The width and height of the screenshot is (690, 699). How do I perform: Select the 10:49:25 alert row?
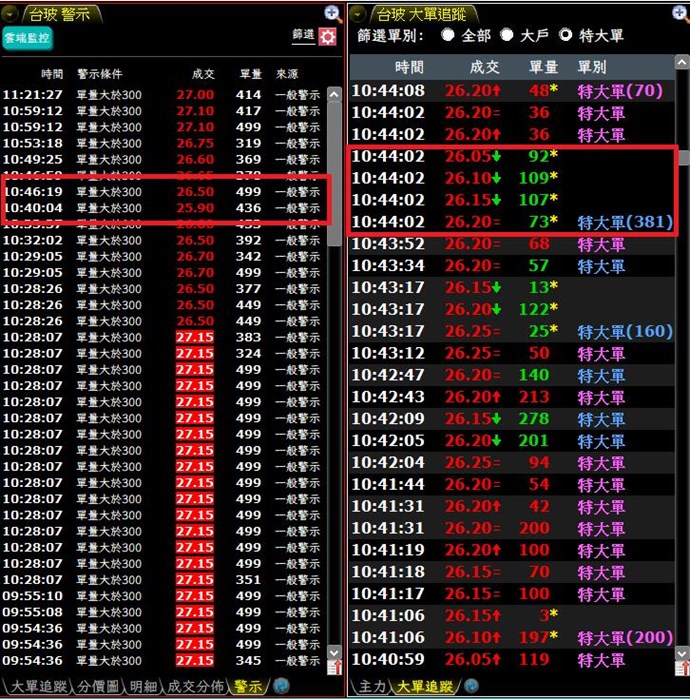[x=163, y=159]
